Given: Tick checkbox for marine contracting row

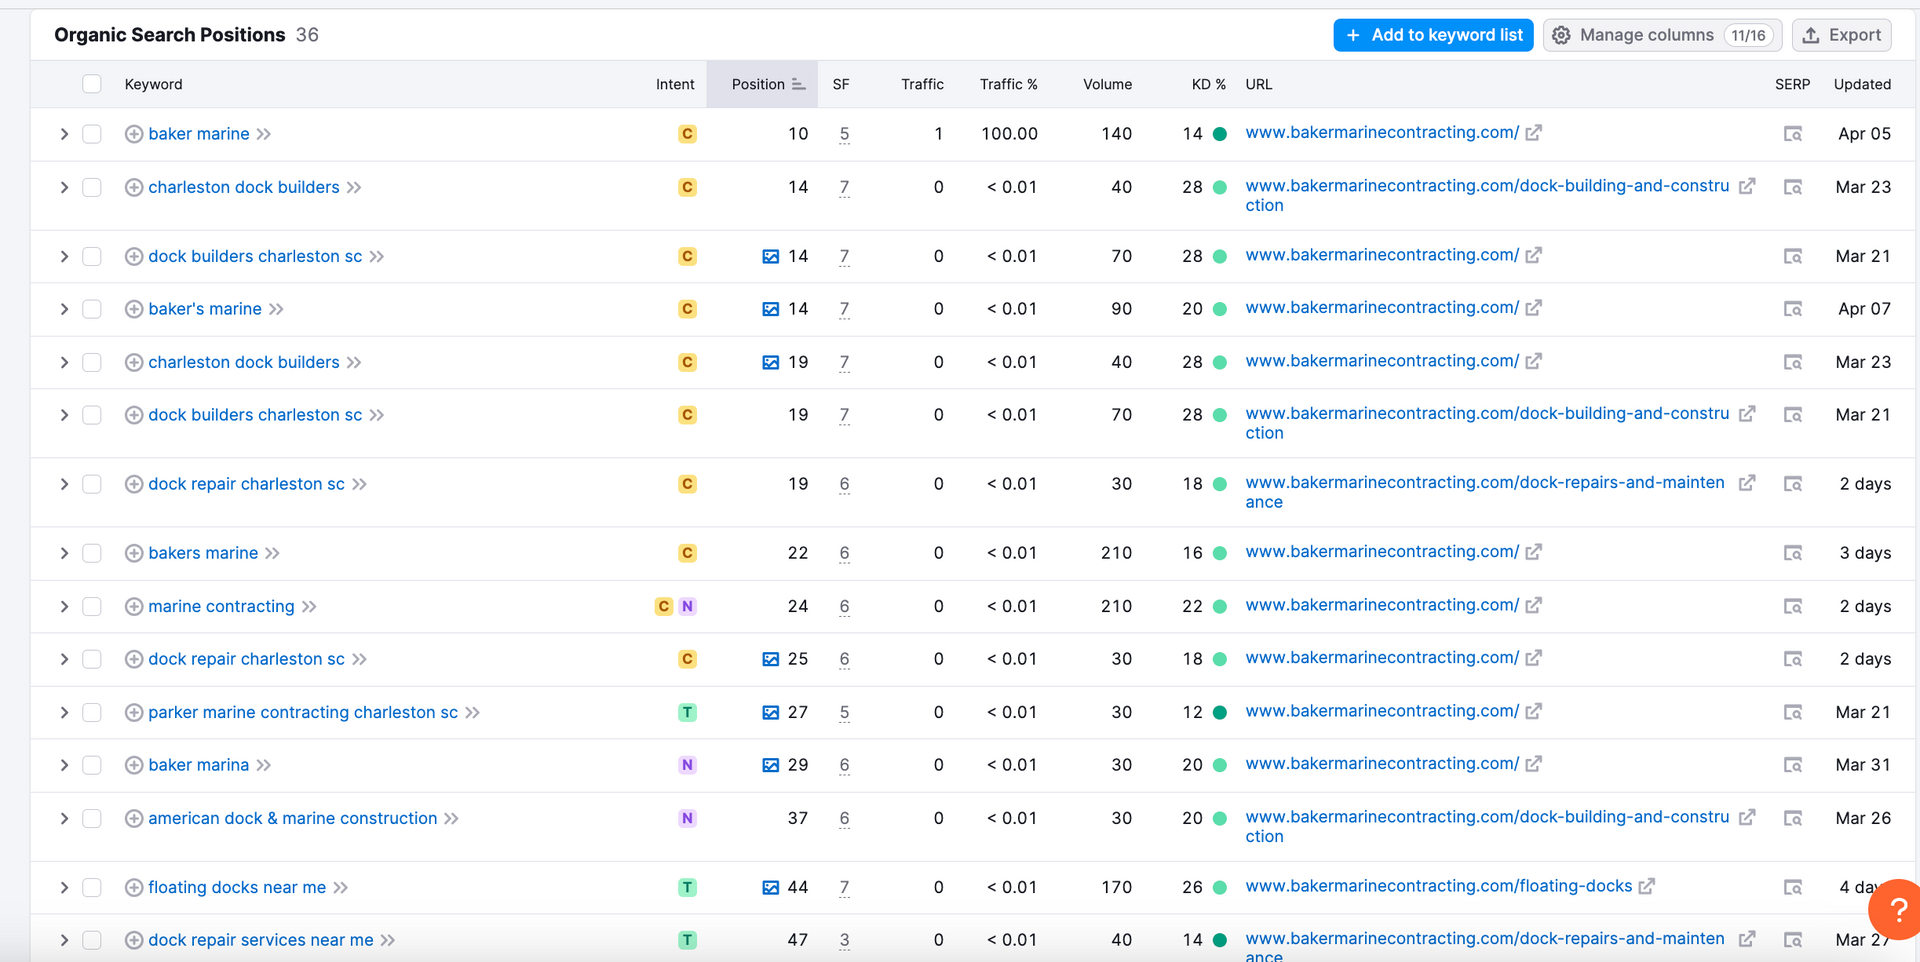Looking at the screenshot, I should 92,606.
